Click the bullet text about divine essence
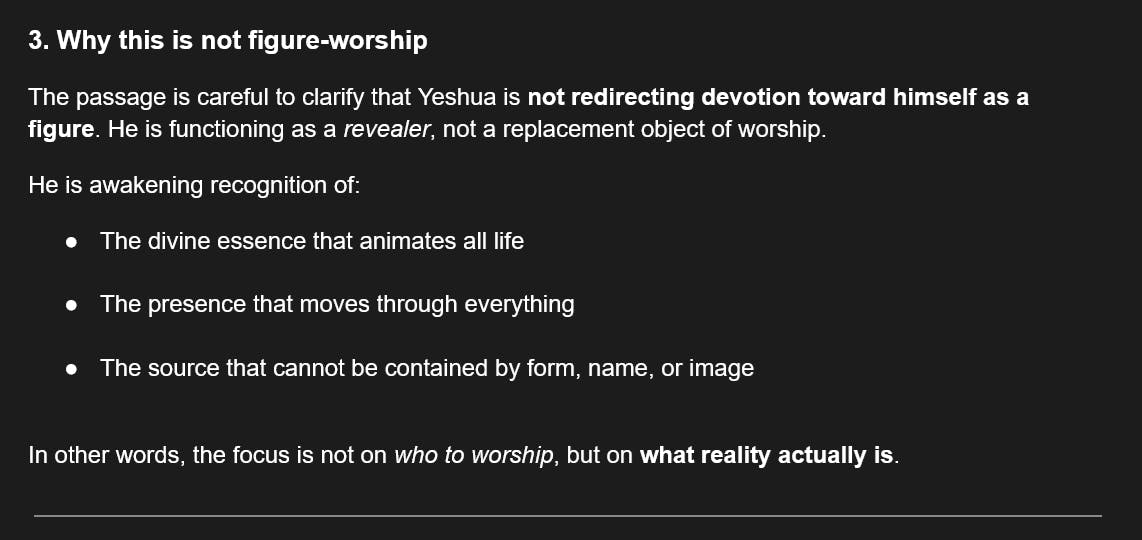The width and height of the screenshot is (1142, 540). coord(311,241)
